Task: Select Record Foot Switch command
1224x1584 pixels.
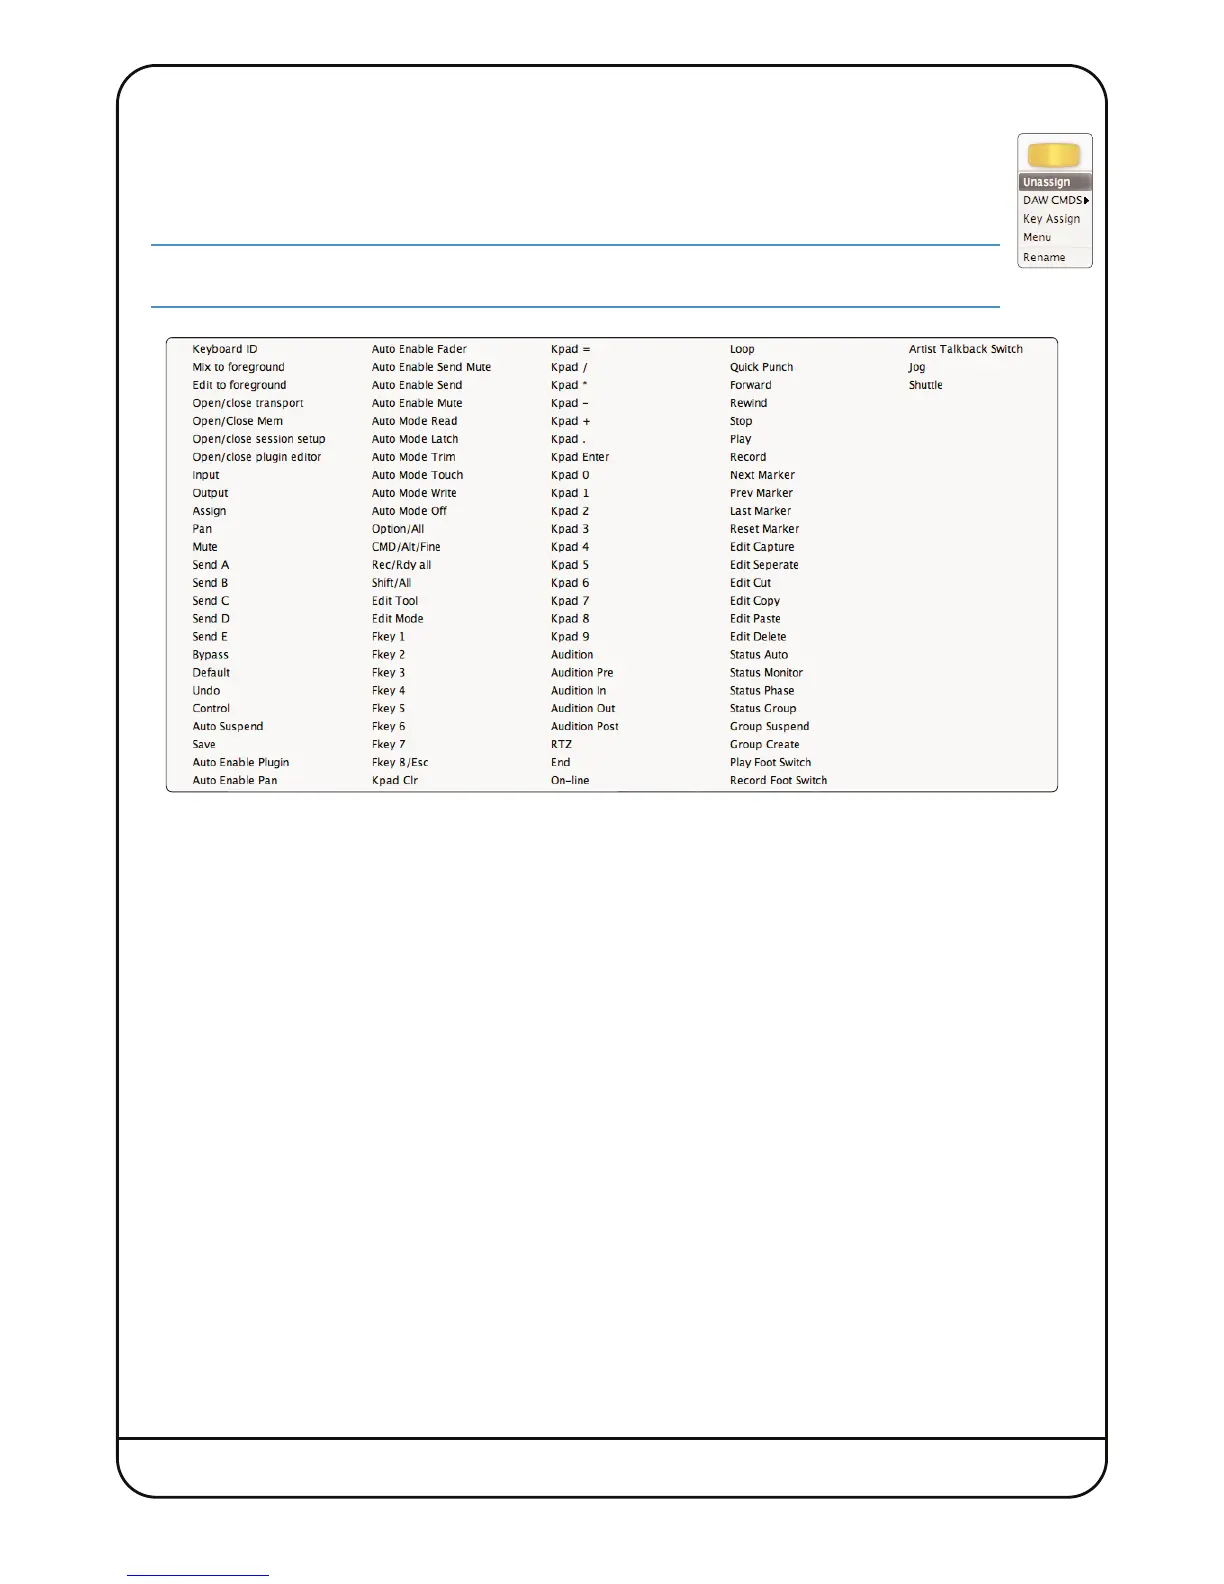Action: [x=778, y=780]
